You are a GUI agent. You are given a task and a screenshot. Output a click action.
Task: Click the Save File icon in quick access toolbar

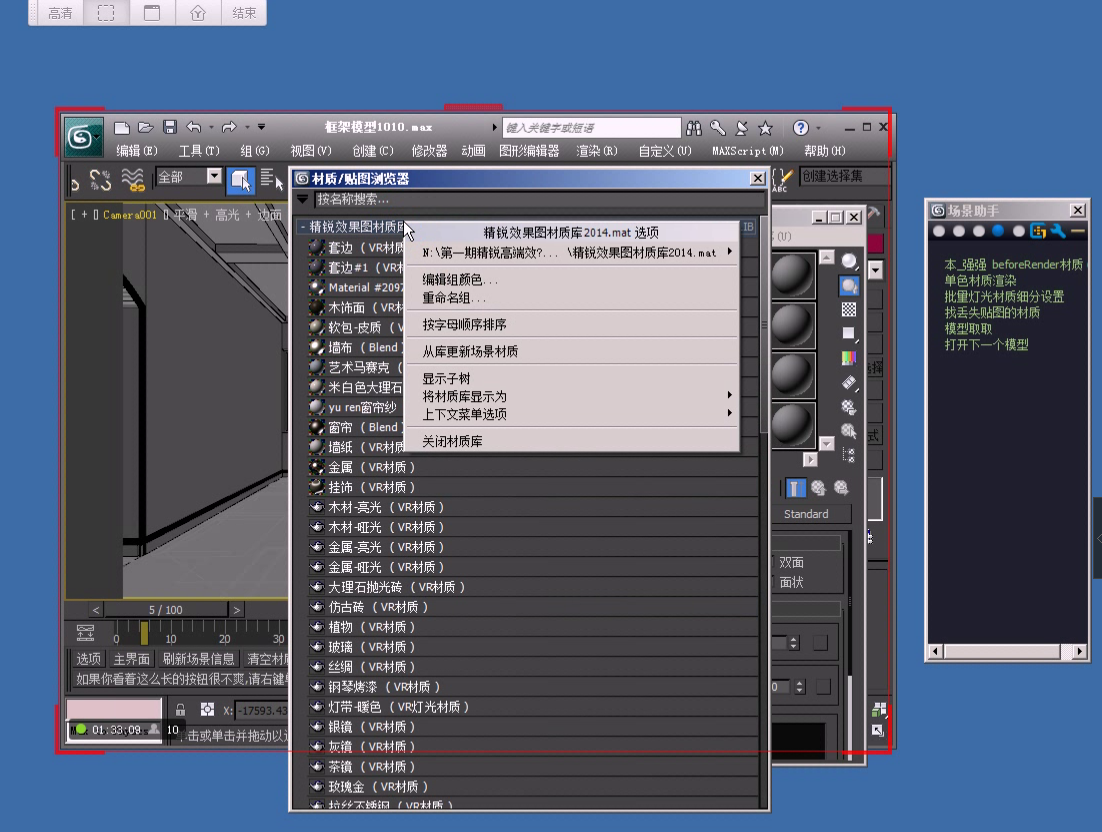(x=170, y=127)
